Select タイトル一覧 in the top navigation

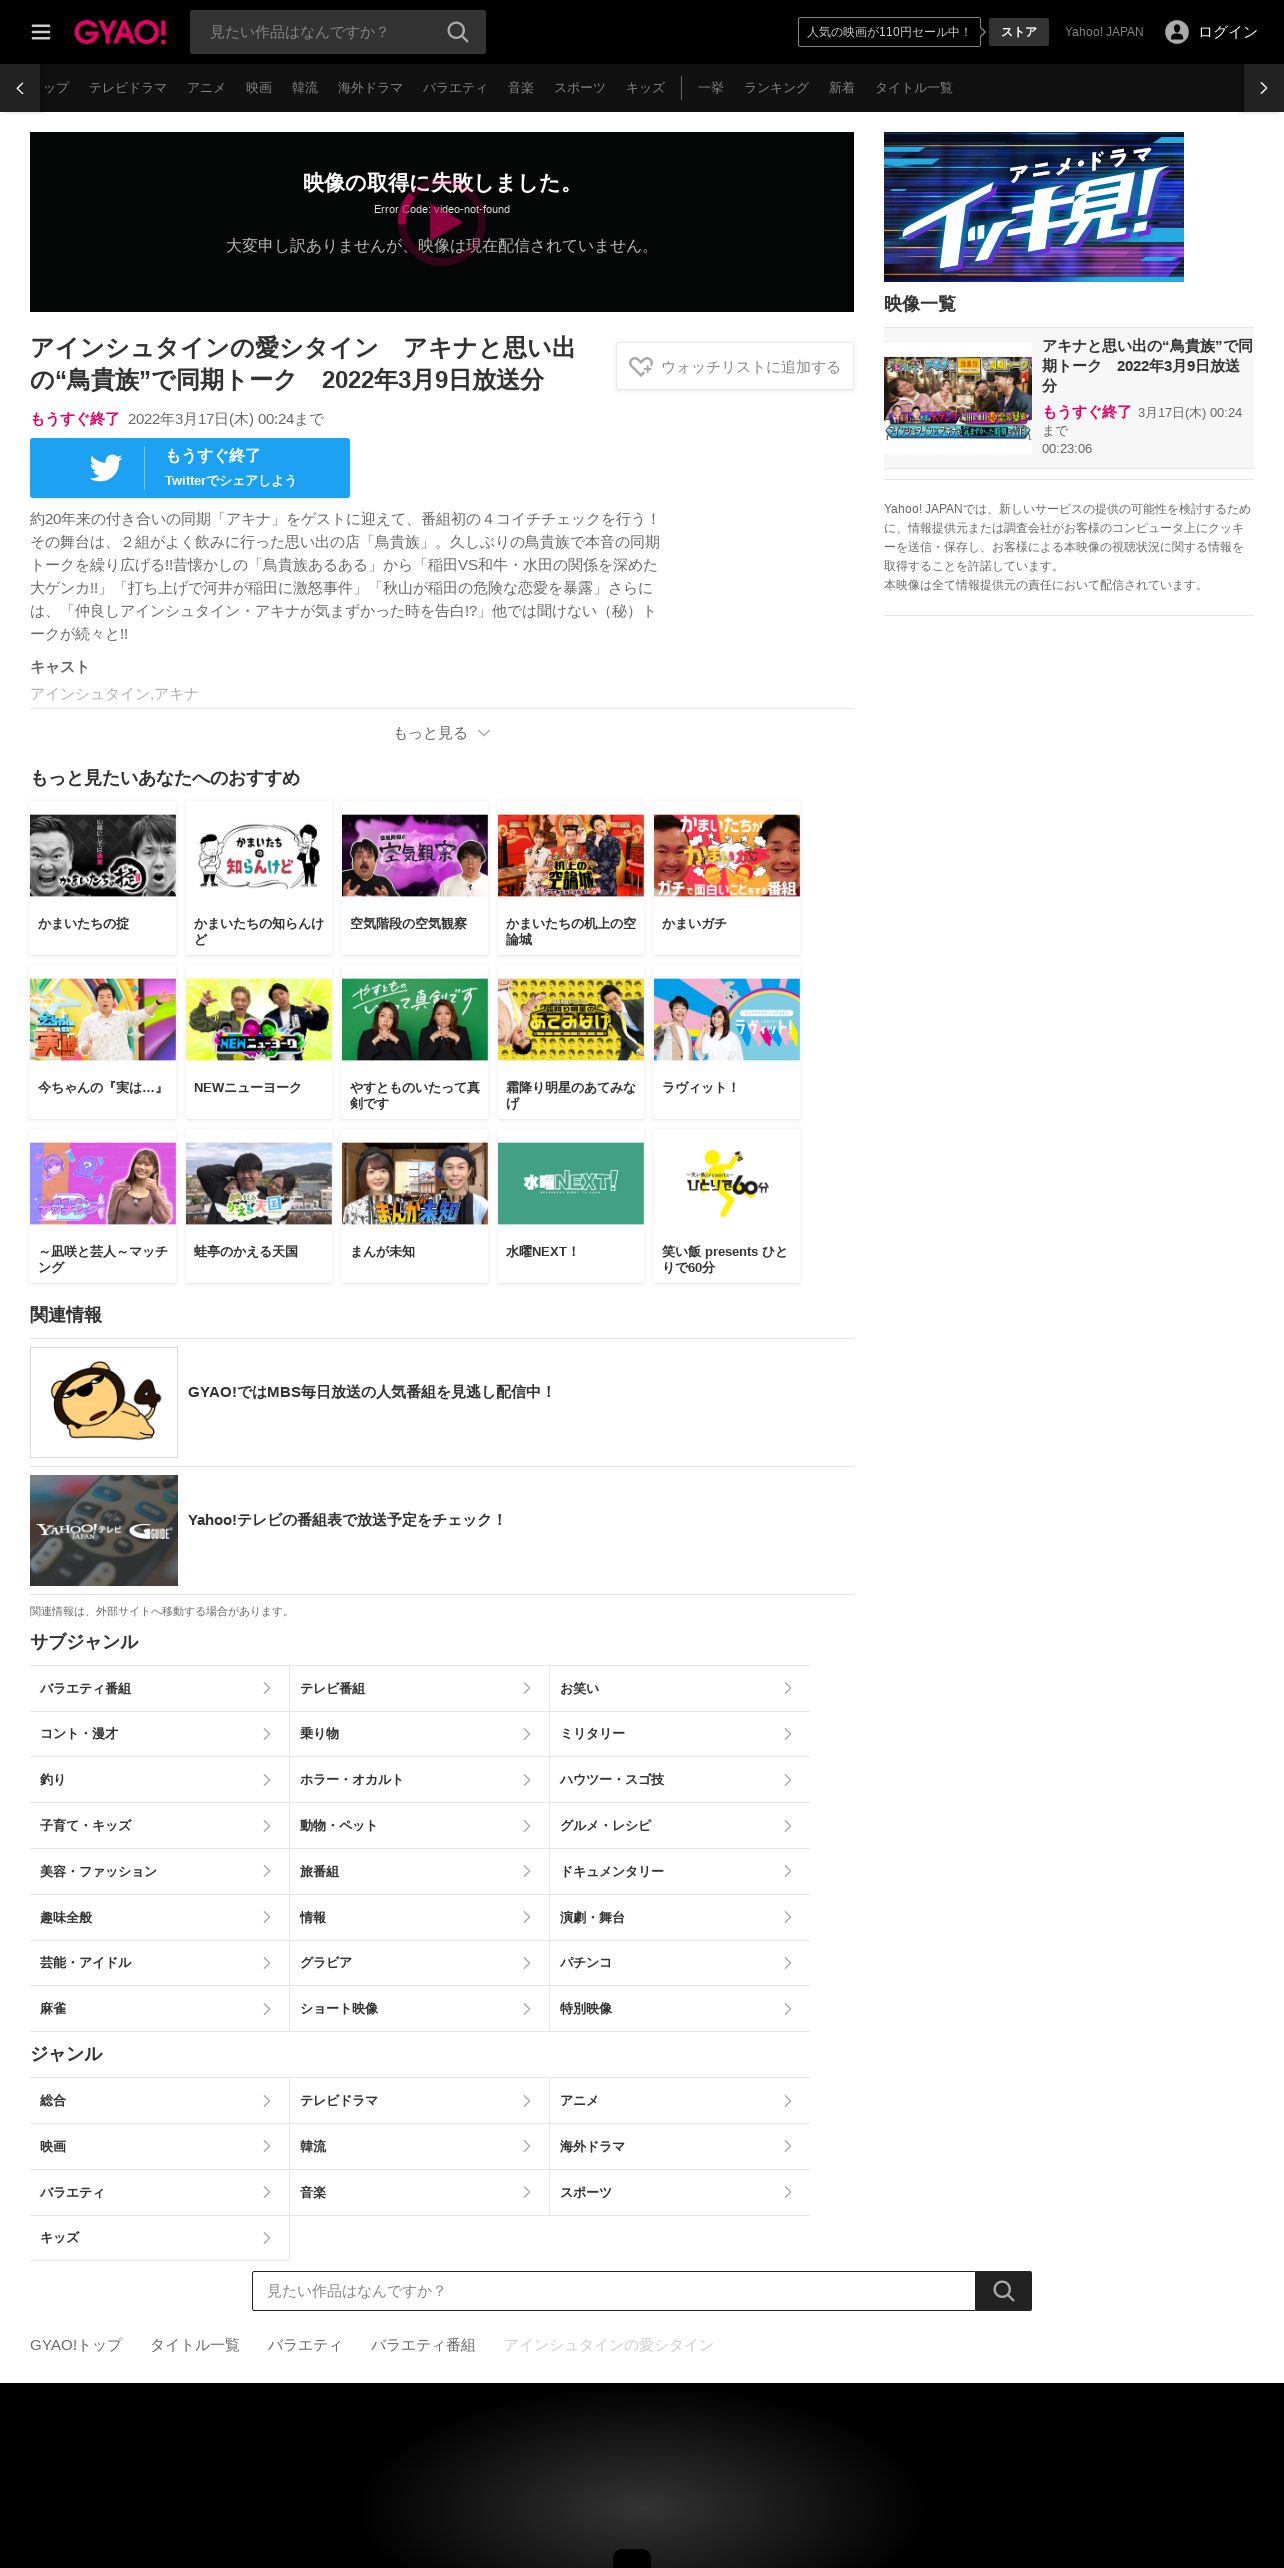[913, 88]
